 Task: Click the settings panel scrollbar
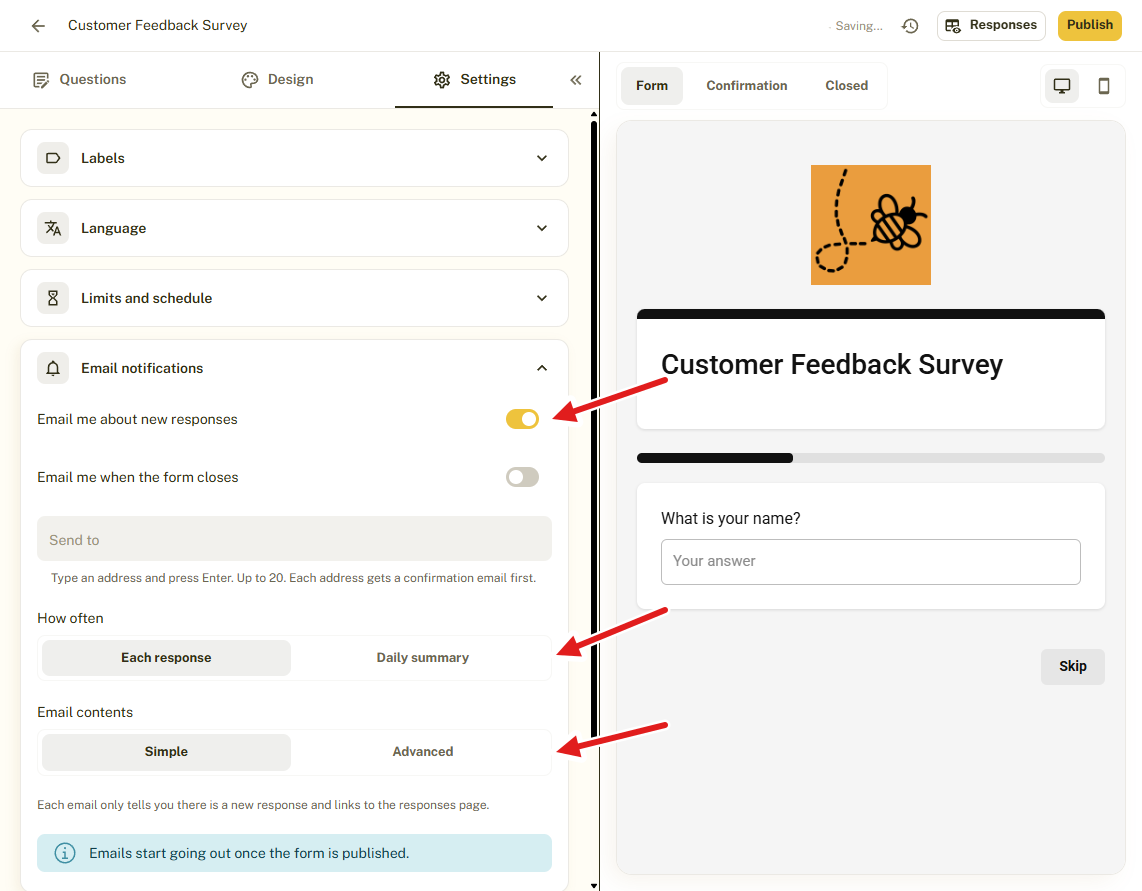(594, 430)
